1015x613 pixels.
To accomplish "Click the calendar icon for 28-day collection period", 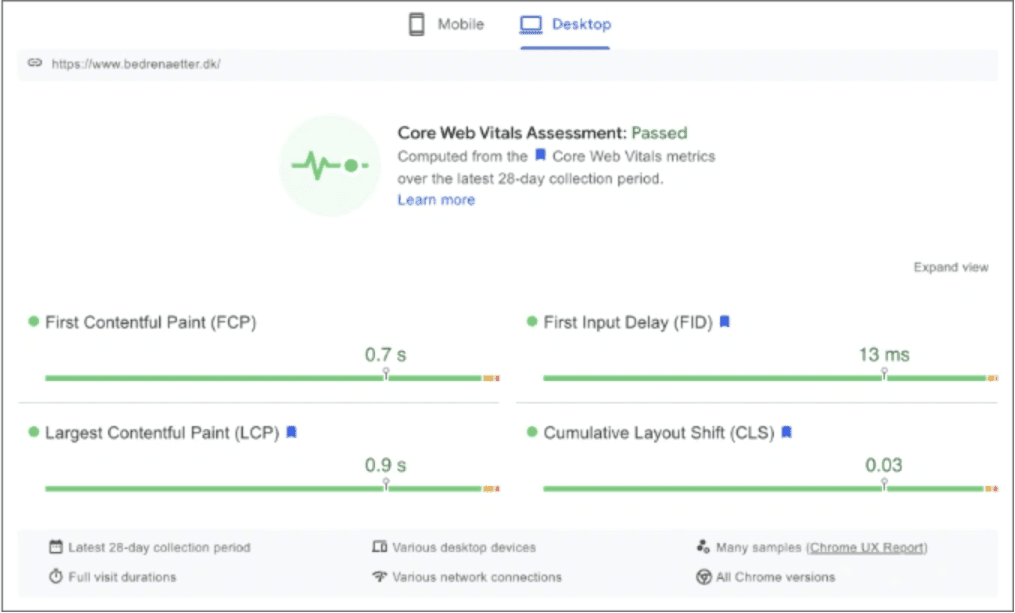I will (x=56, y=548).
